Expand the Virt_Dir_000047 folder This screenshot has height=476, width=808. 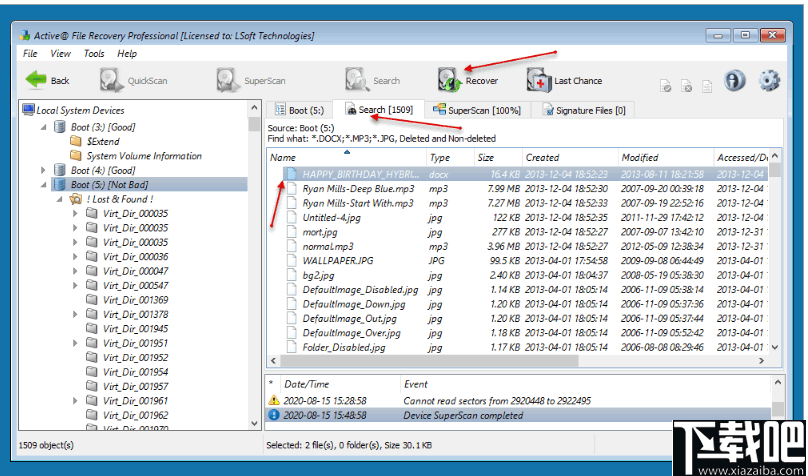click(x=76, y=271)
